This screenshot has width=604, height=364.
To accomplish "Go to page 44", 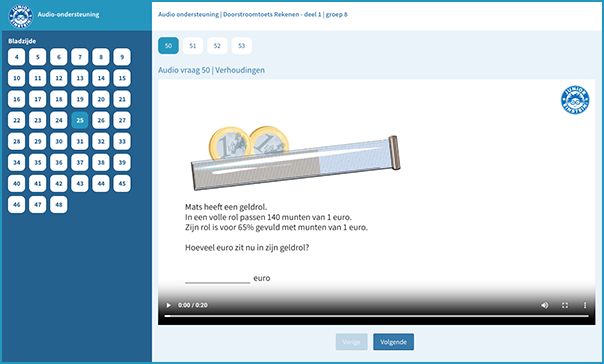I will pos(101,184).
